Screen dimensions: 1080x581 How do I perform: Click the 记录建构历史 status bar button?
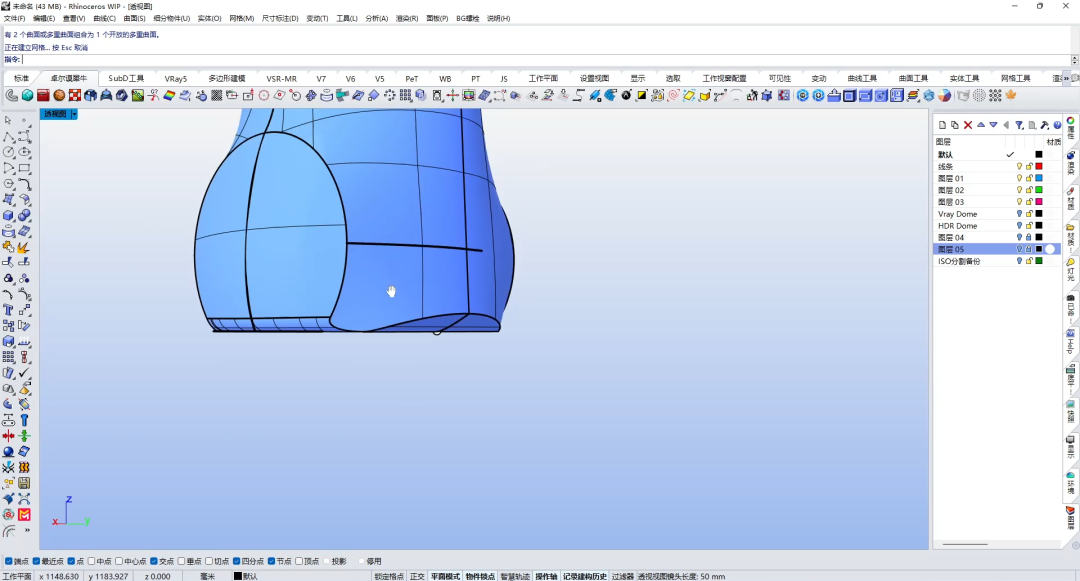coord(585,576)
